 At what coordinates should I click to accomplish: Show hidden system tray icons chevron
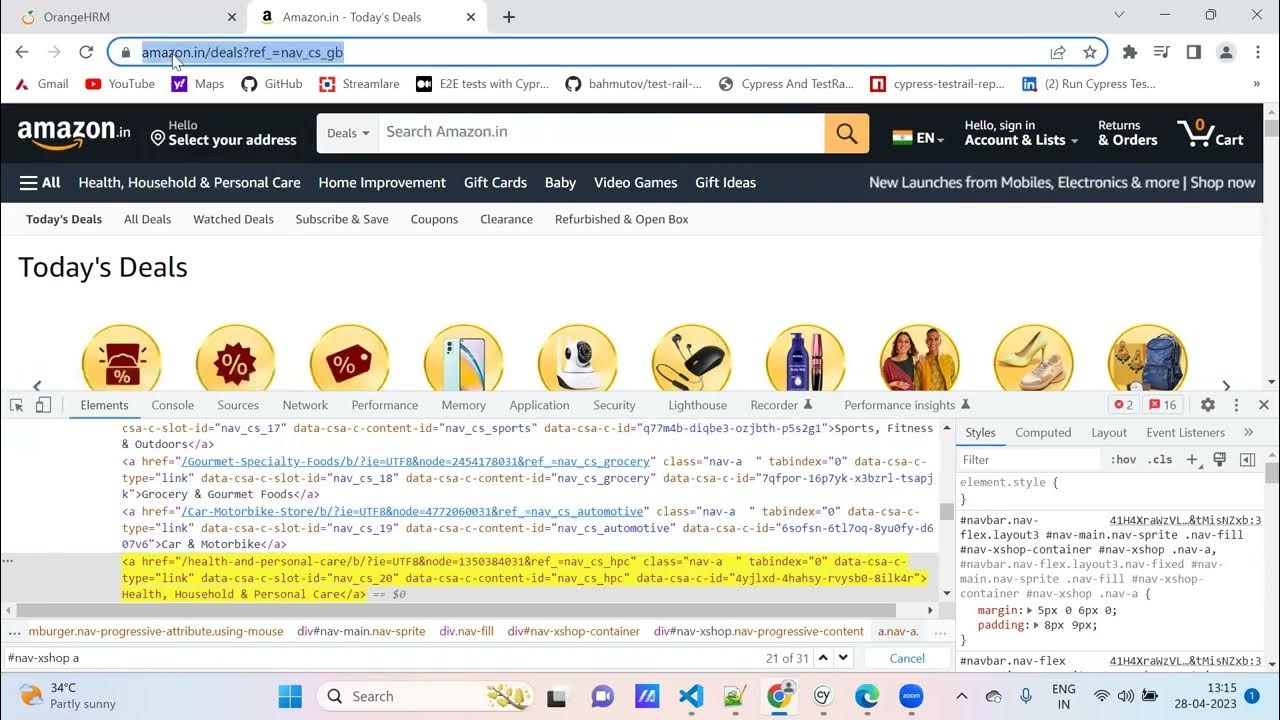pos(962,696)
